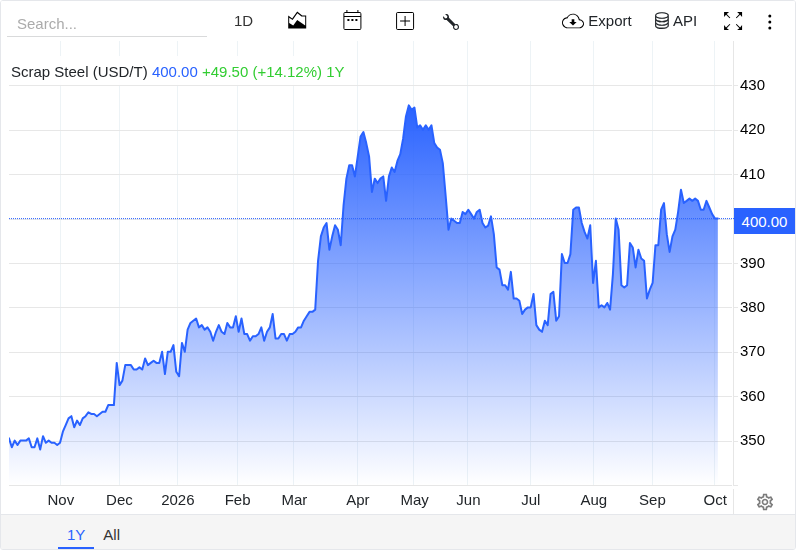The height and width of the screenshot is (550, 796).
Task: Toggle fullscreen with the expand arrows icon
Action: pyautogui.click(x=733, y=21)
